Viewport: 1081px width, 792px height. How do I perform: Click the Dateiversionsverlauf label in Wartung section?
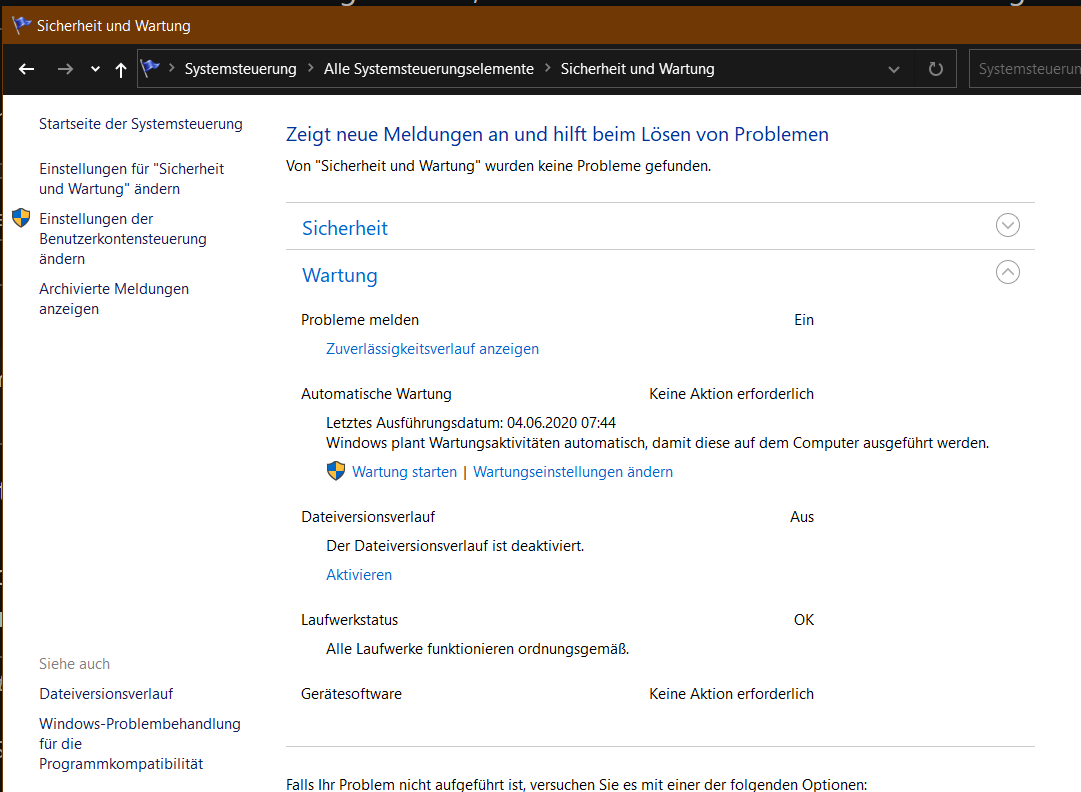coord(368,517)
